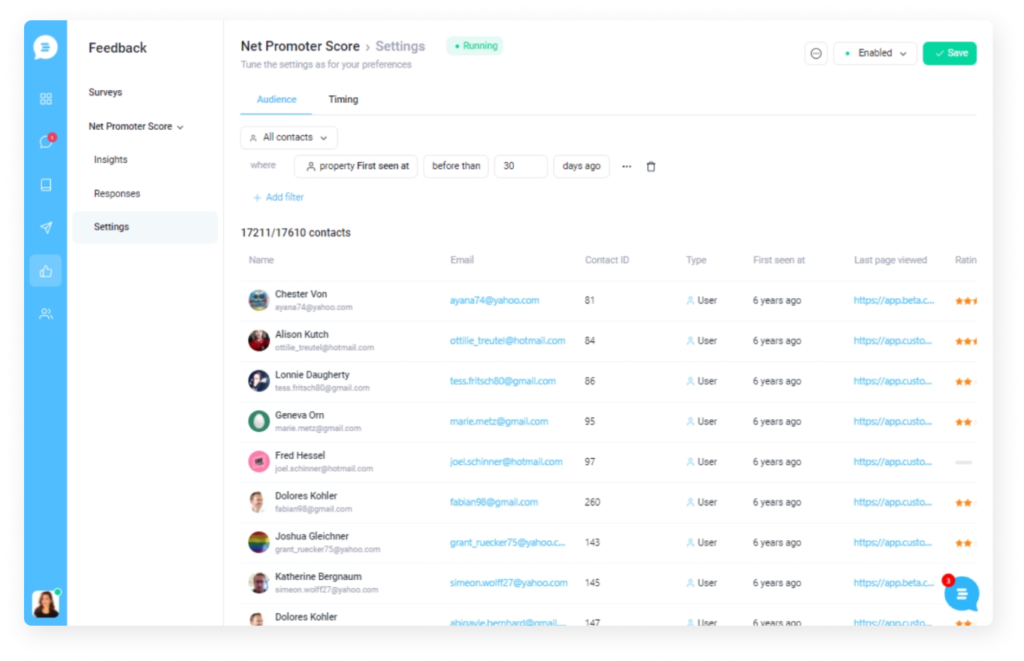
Task: Click the Name column header
Action: [261, 260]
